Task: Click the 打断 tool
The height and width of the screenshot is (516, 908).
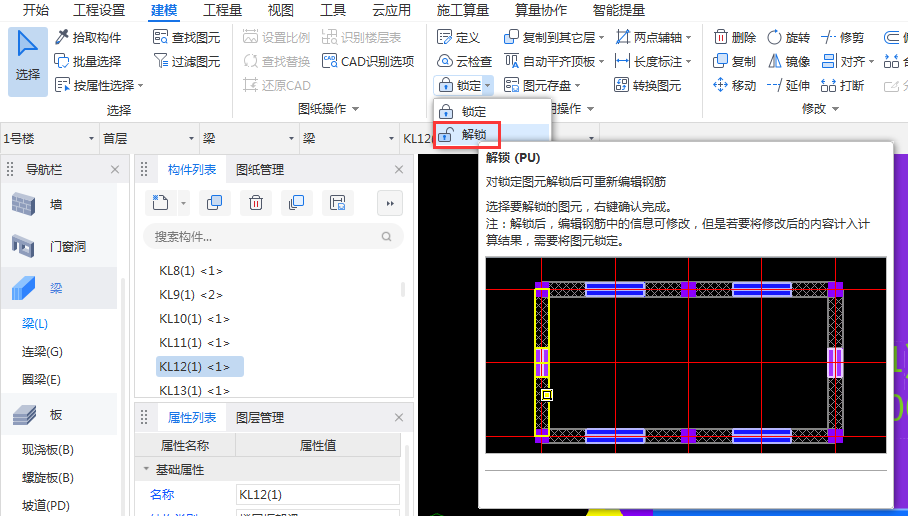Action: [x=843, y=86]
